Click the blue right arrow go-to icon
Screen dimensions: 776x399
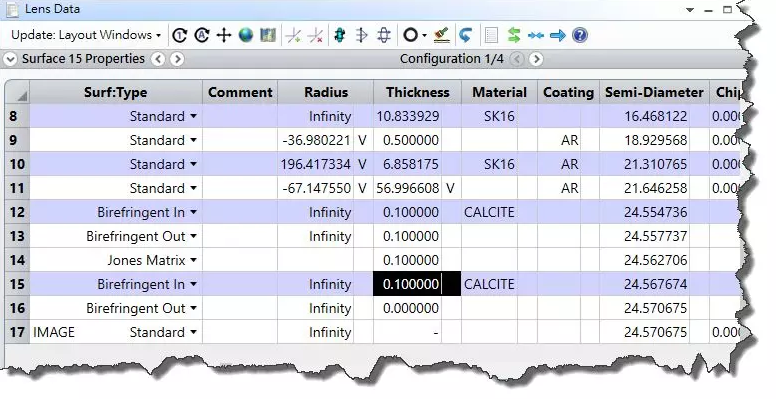(x=558, y=35)
